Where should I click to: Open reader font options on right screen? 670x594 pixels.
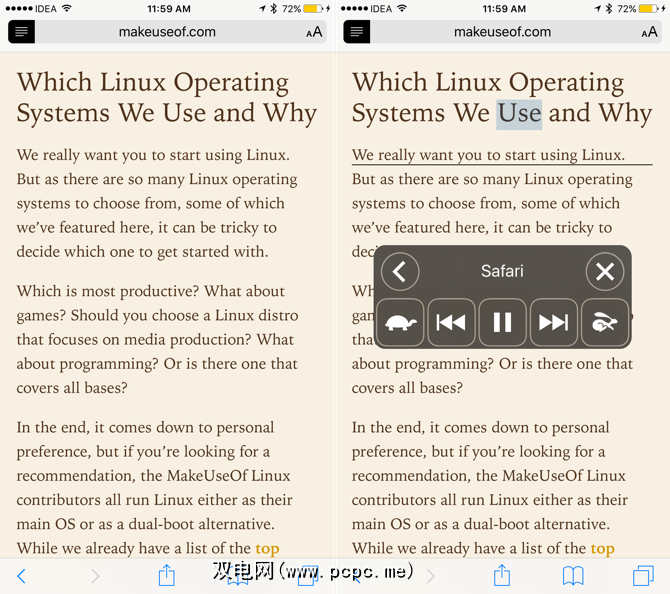point(650,32)
